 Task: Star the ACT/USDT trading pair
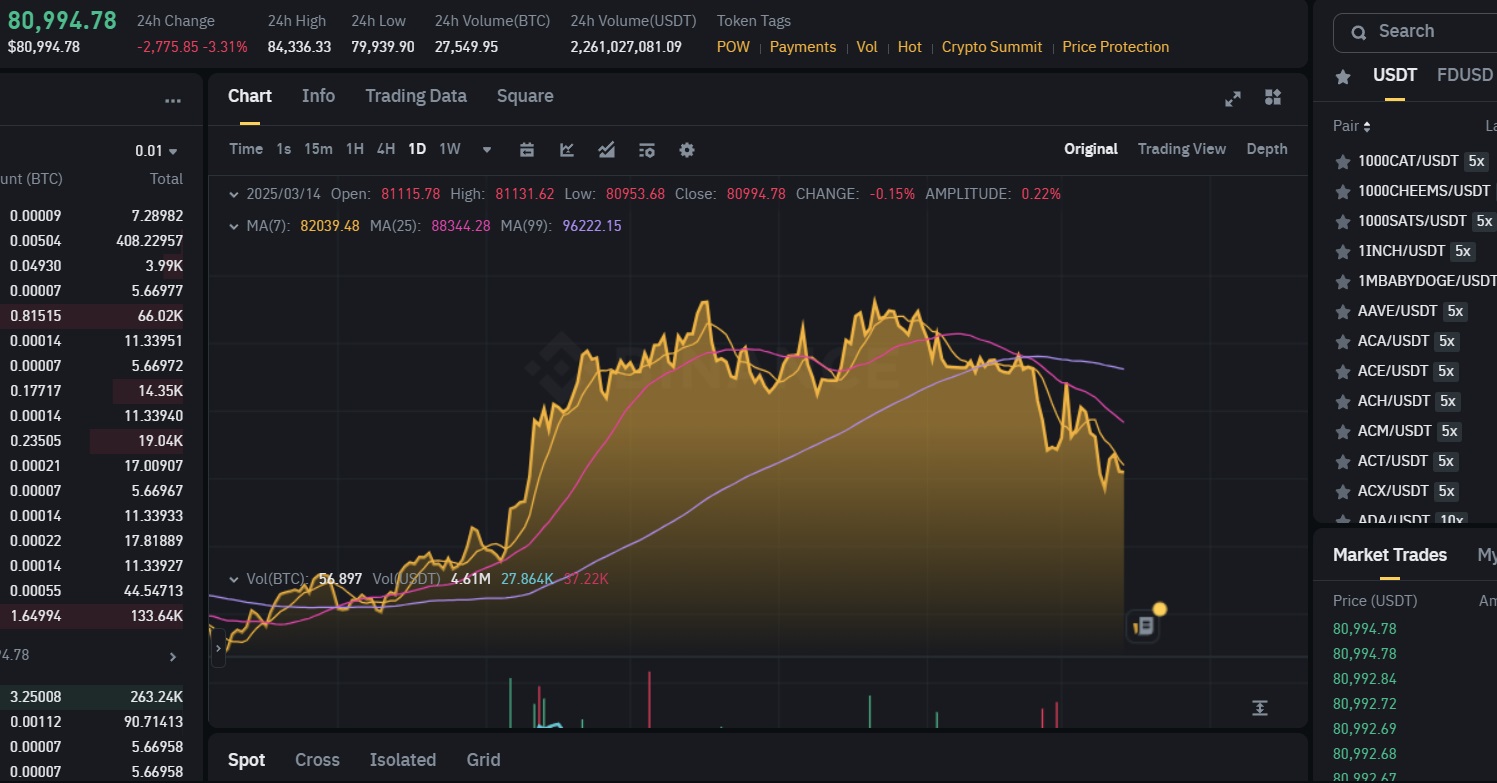[1342, 461]
